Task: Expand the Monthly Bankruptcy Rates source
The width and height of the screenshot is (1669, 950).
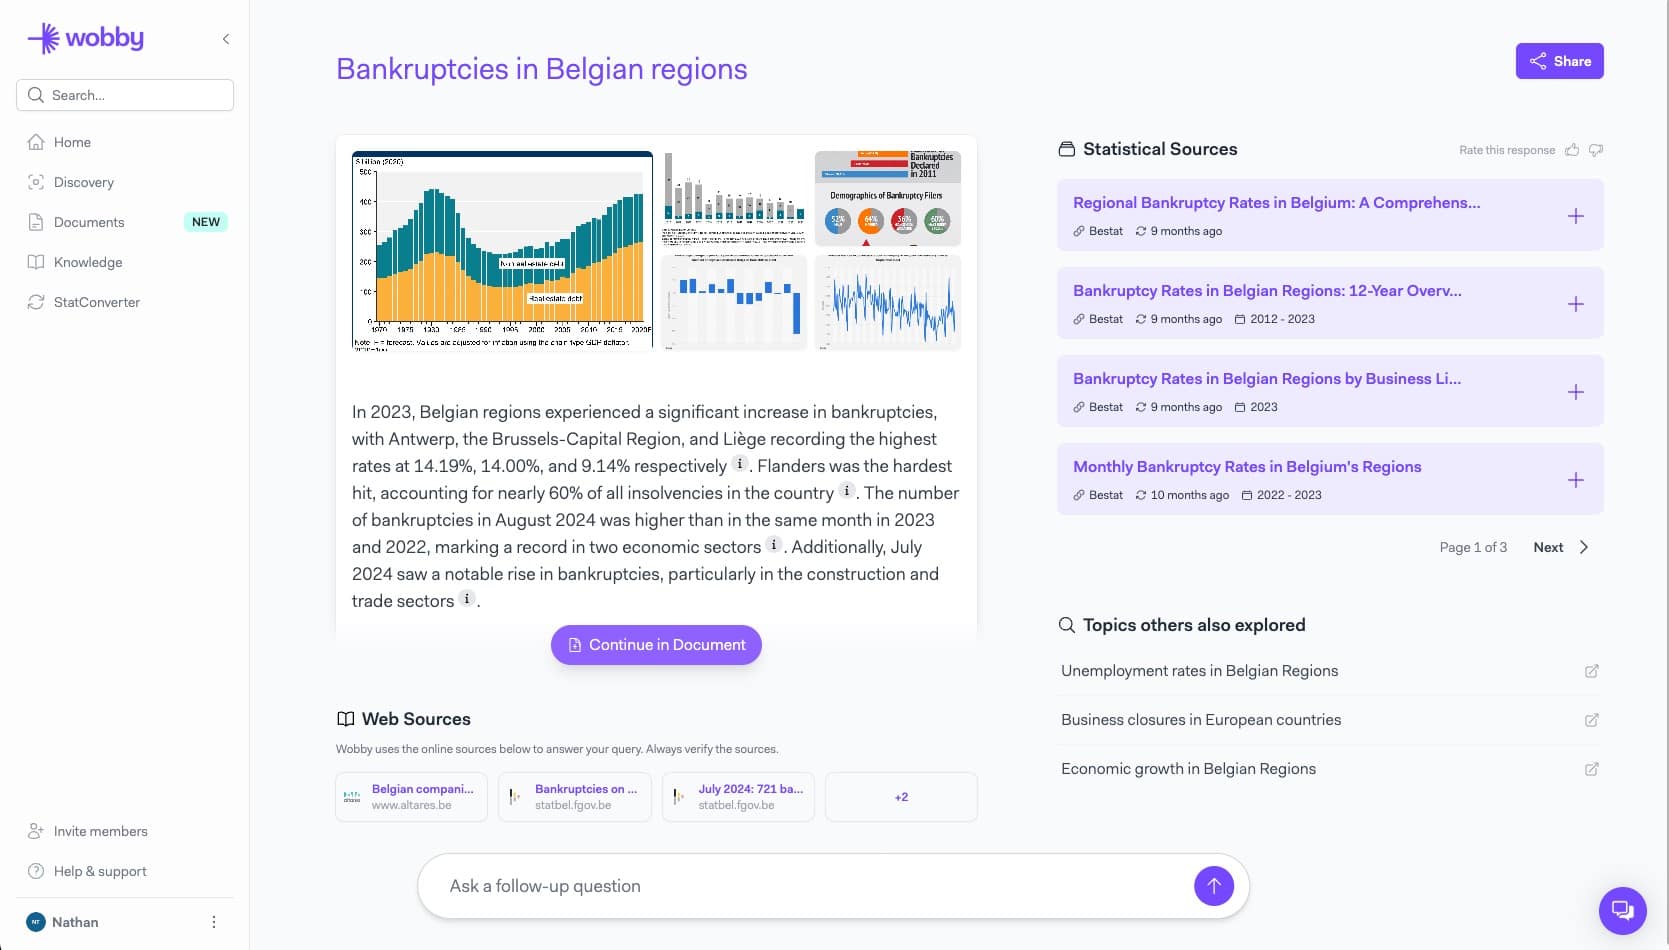Action: click(1576, 479)
